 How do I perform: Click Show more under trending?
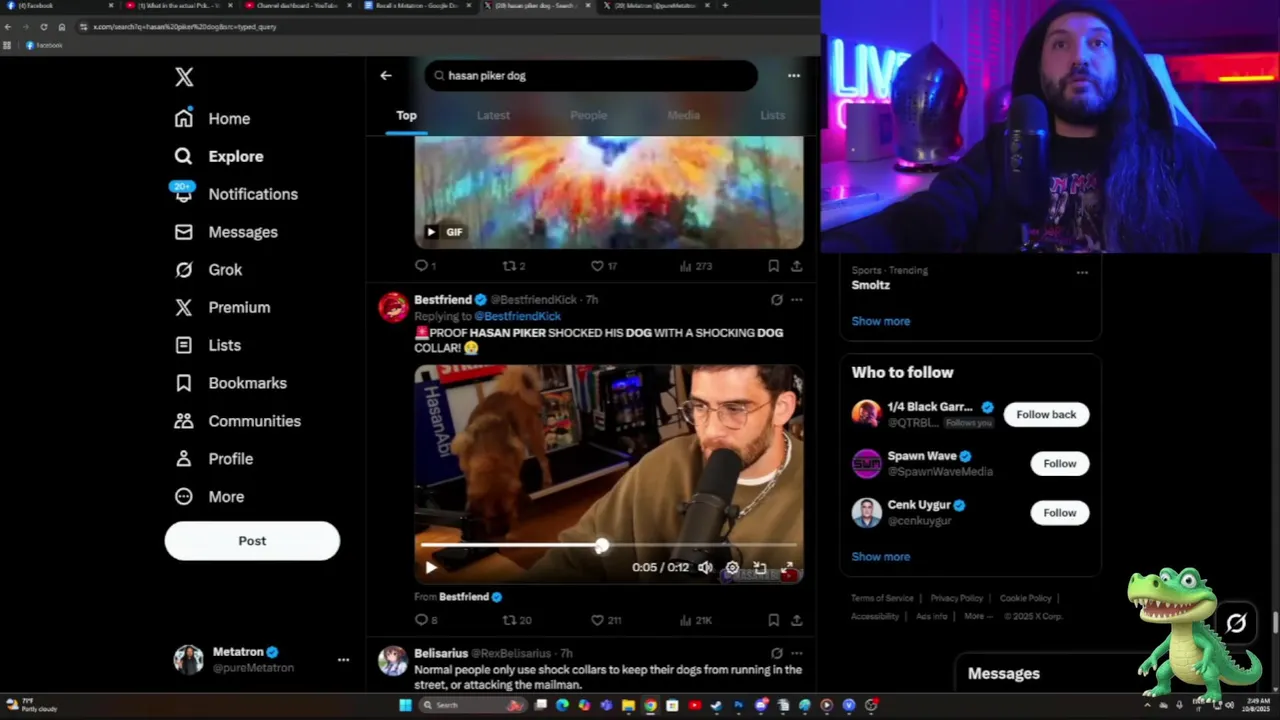880,321
